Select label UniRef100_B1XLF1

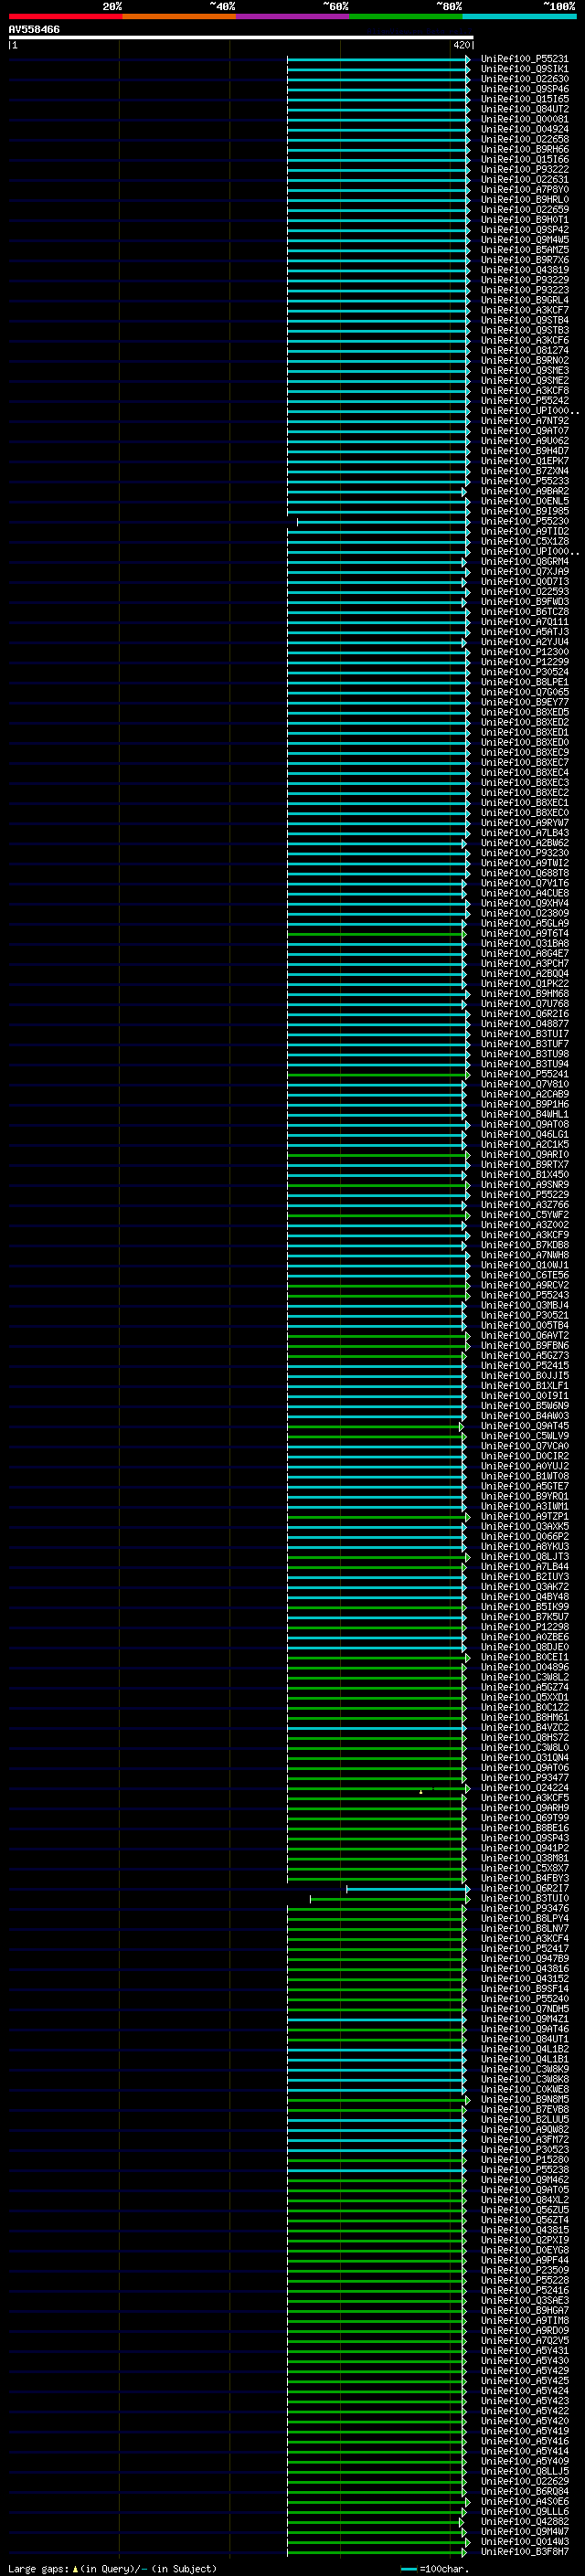pos(525,1386)
